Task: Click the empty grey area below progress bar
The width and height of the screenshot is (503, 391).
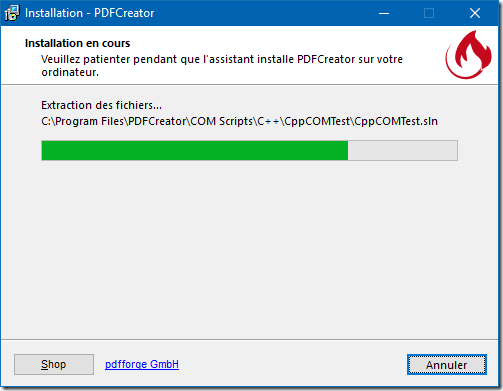Action: tap(249, 250)
